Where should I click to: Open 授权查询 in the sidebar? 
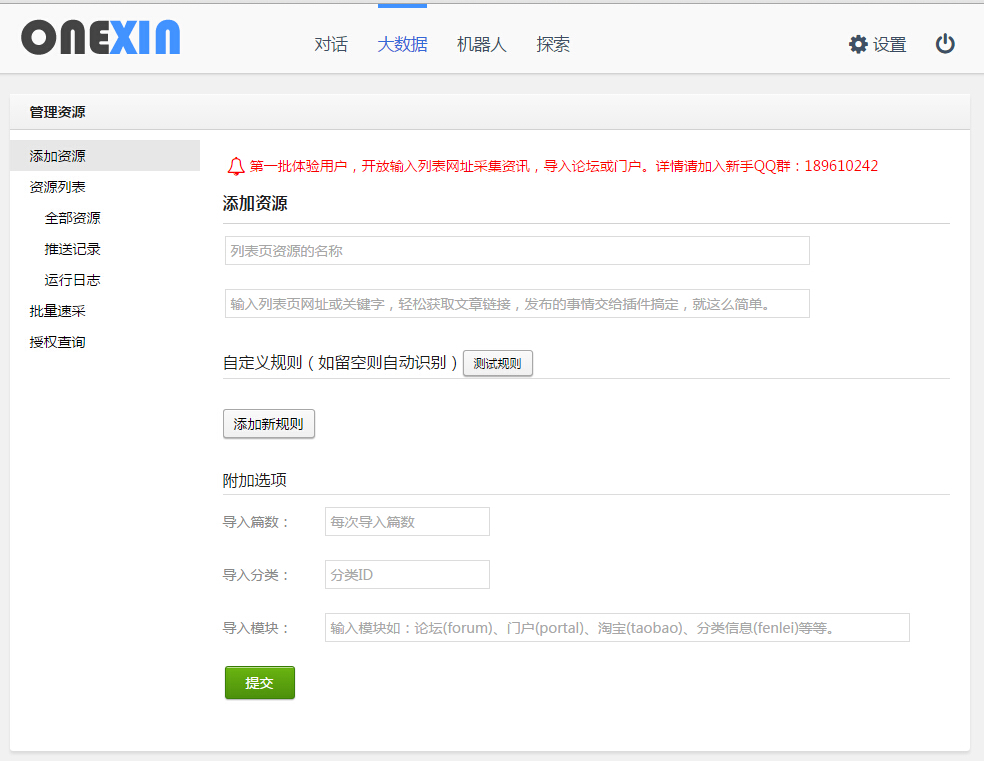[58, 342]
